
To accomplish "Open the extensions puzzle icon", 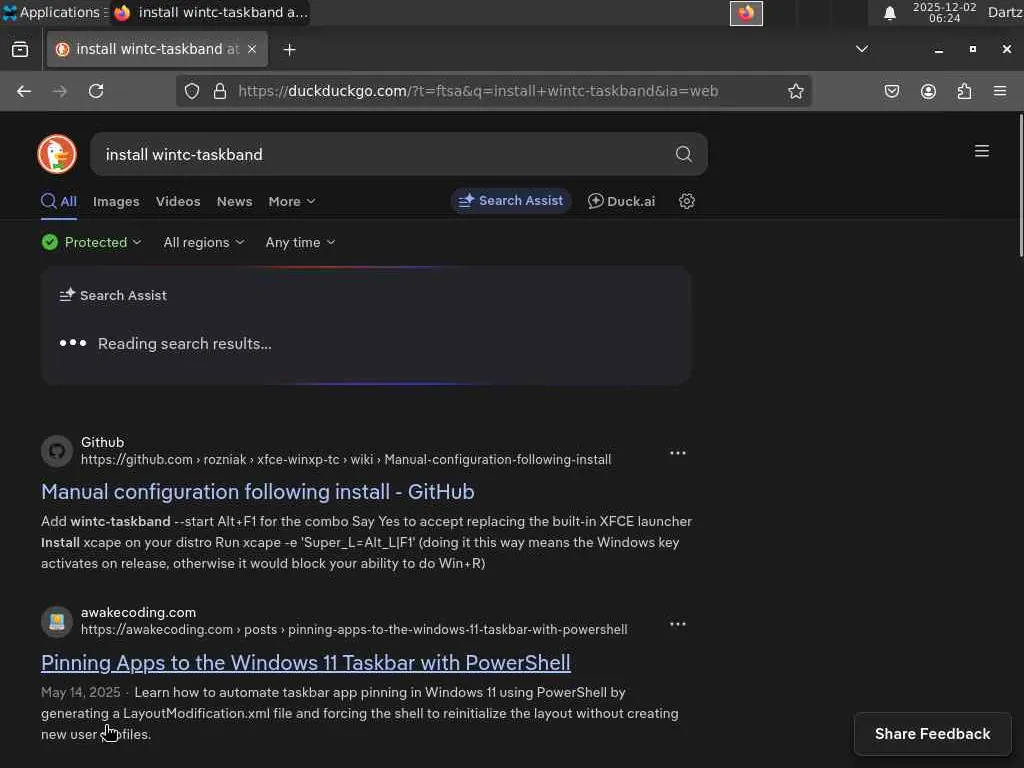I will coord(964,91).
